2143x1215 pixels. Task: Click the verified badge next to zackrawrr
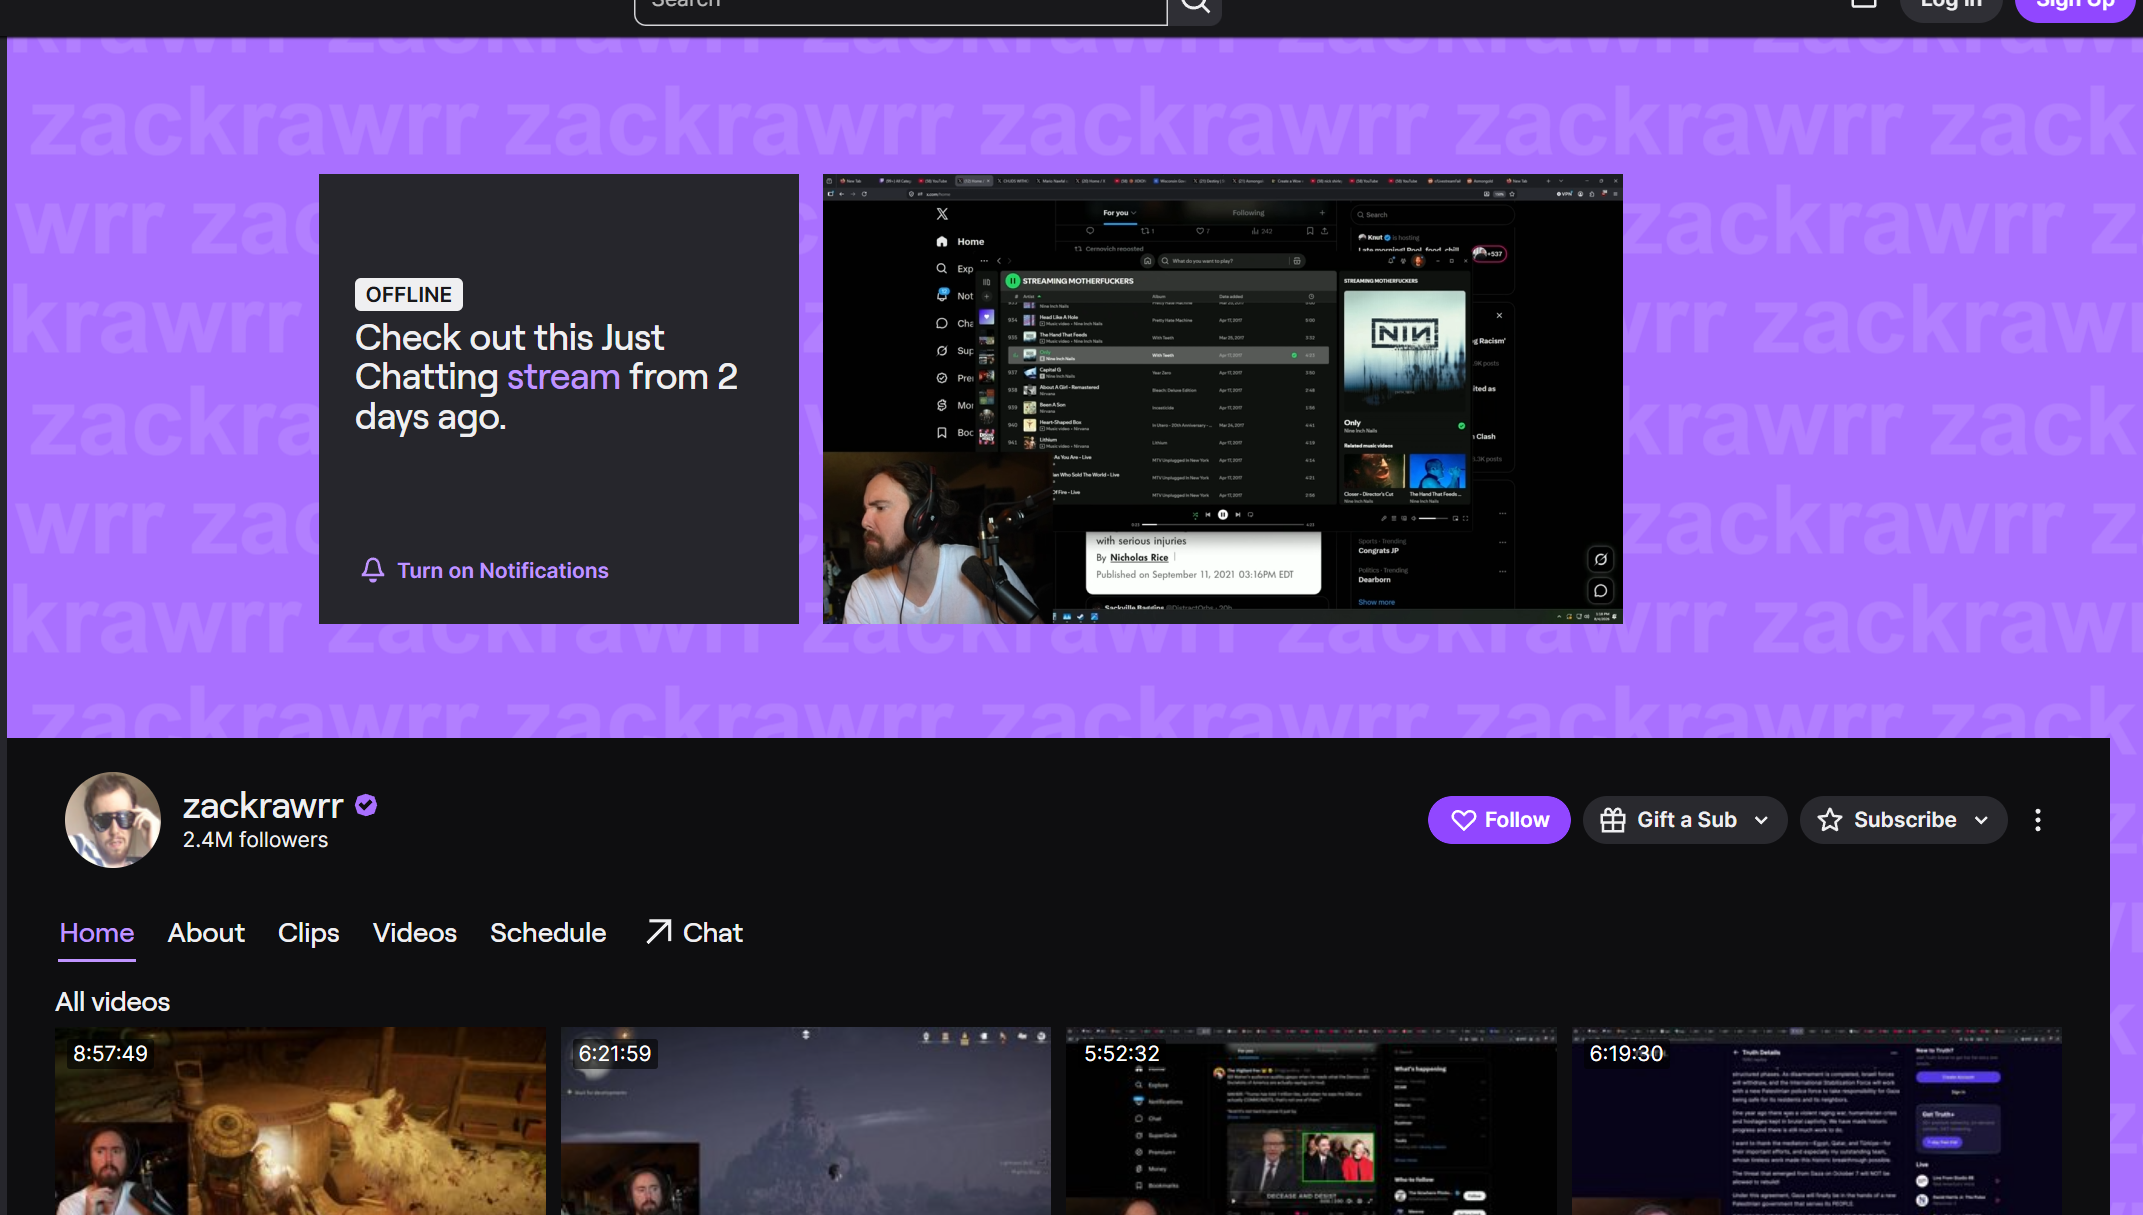click(366, 805)
